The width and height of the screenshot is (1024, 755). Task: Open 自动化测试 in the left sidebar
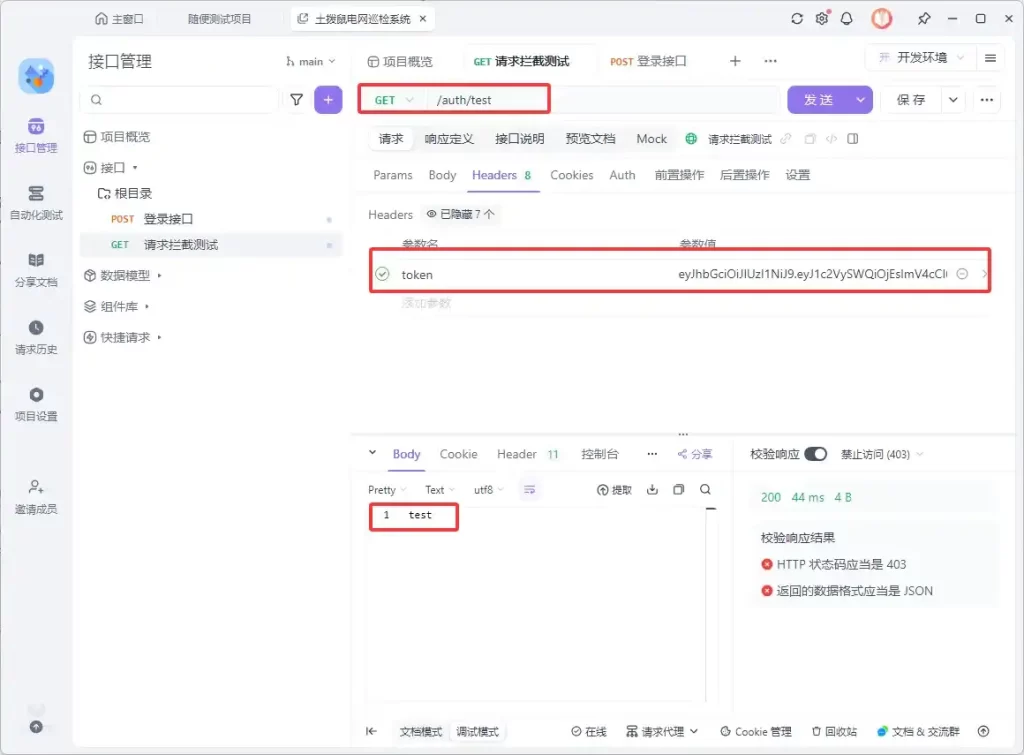[36, 202]
